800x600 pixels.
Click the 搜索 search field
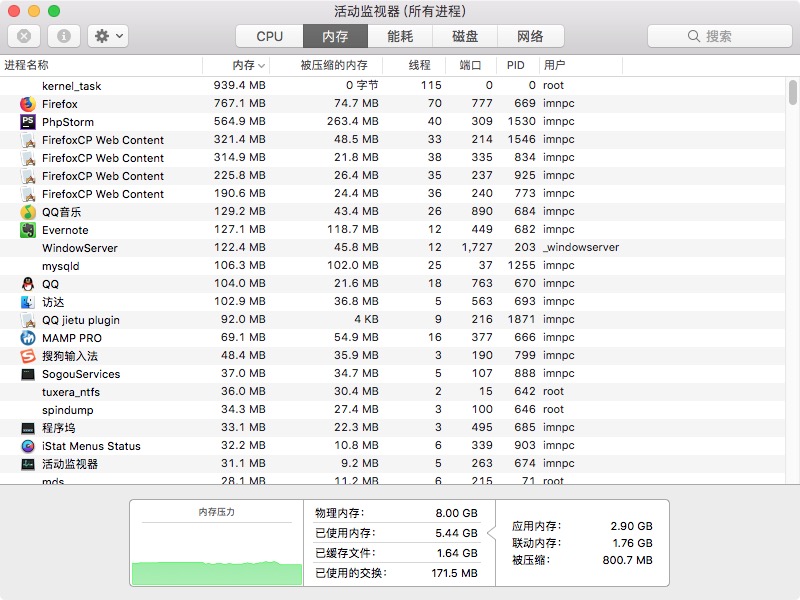click(719, 36)
